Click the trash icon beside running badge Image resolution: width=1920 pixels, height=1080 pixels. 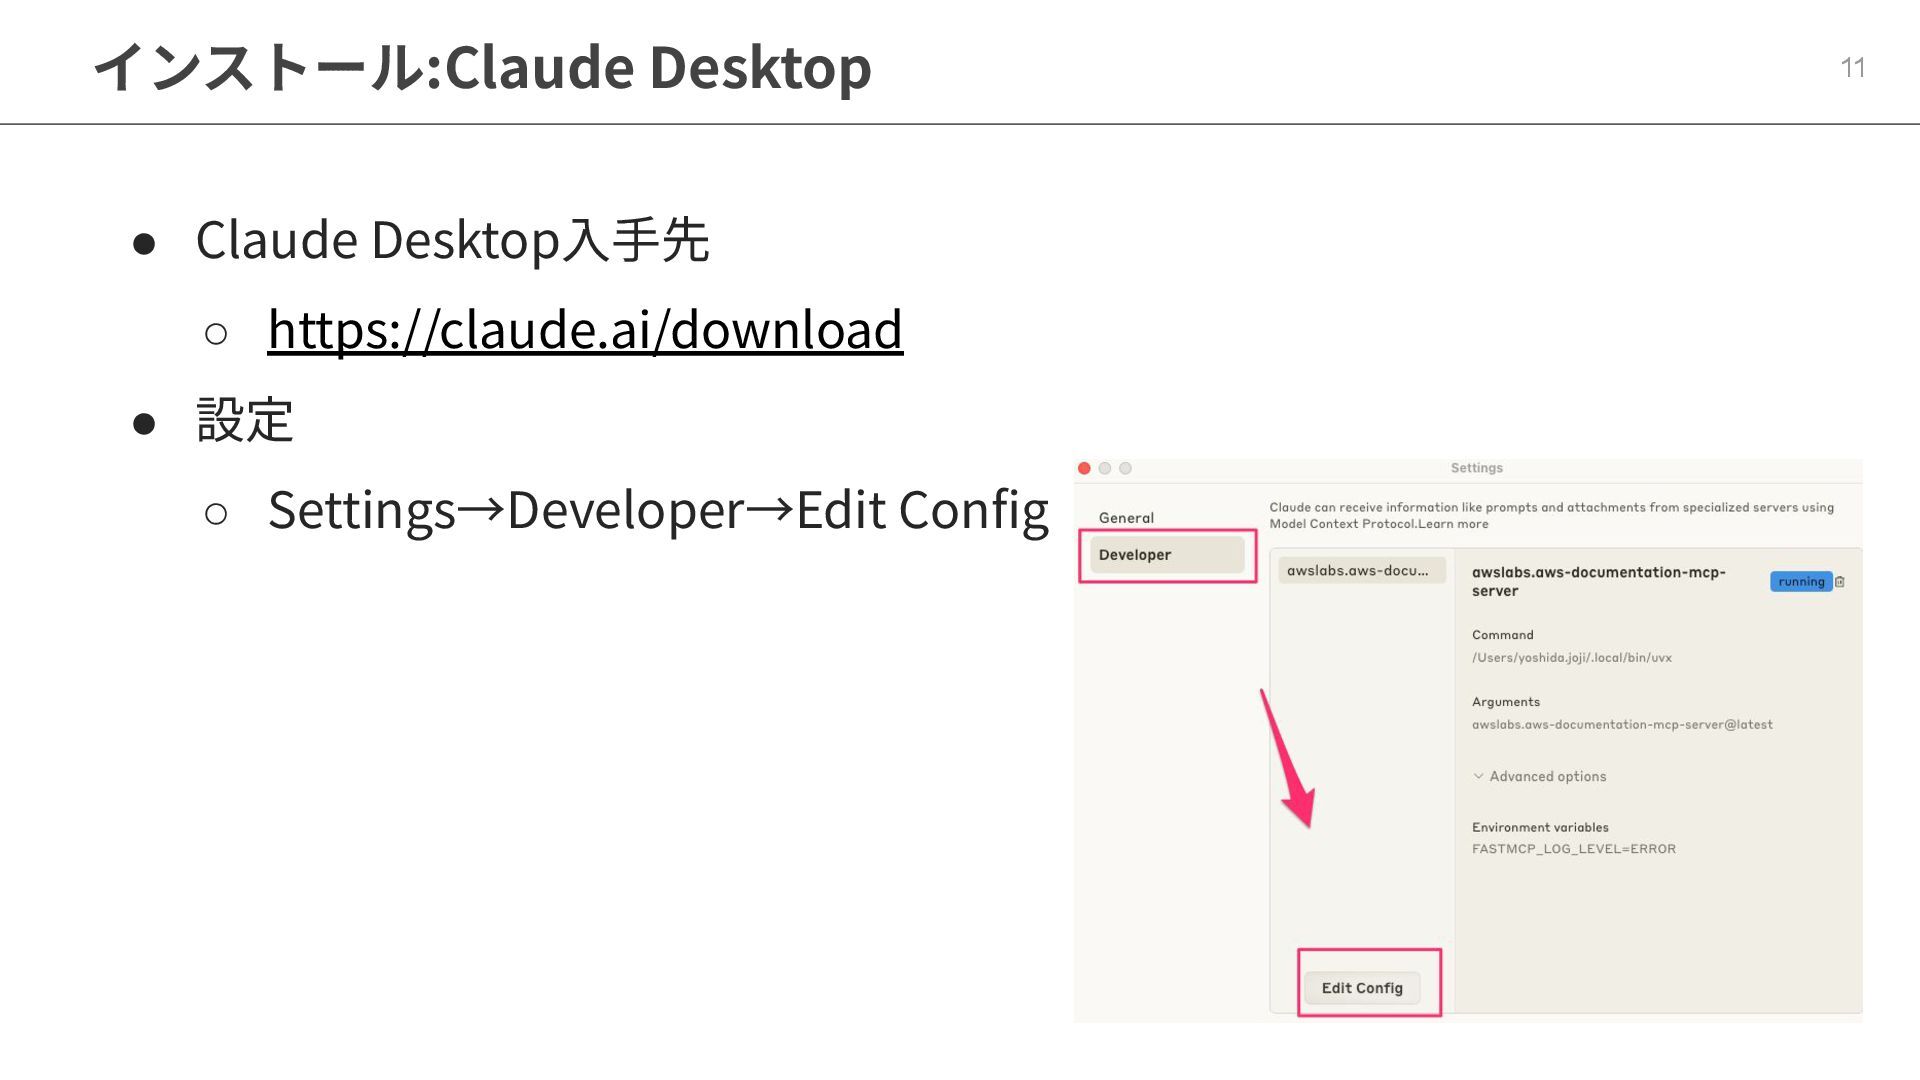1840,582
